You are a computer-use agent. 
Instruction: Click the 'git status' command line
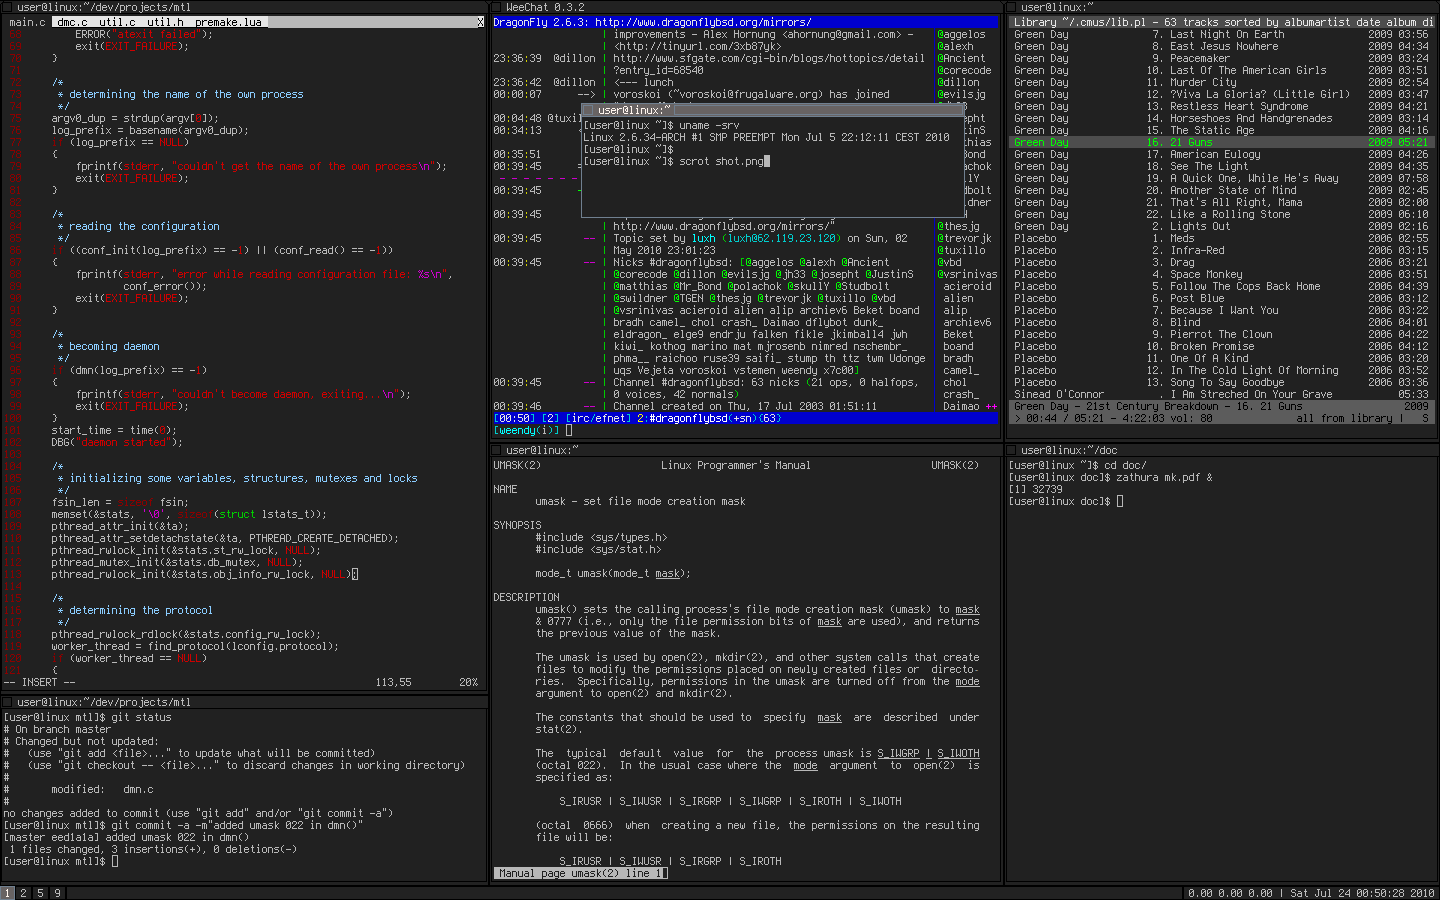(141, 717)
